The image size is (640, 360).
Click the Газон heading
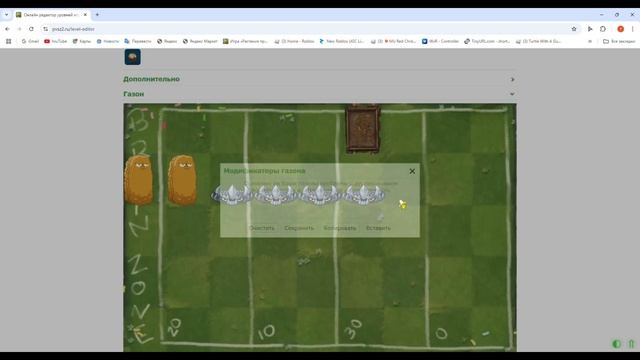[133, 94]
